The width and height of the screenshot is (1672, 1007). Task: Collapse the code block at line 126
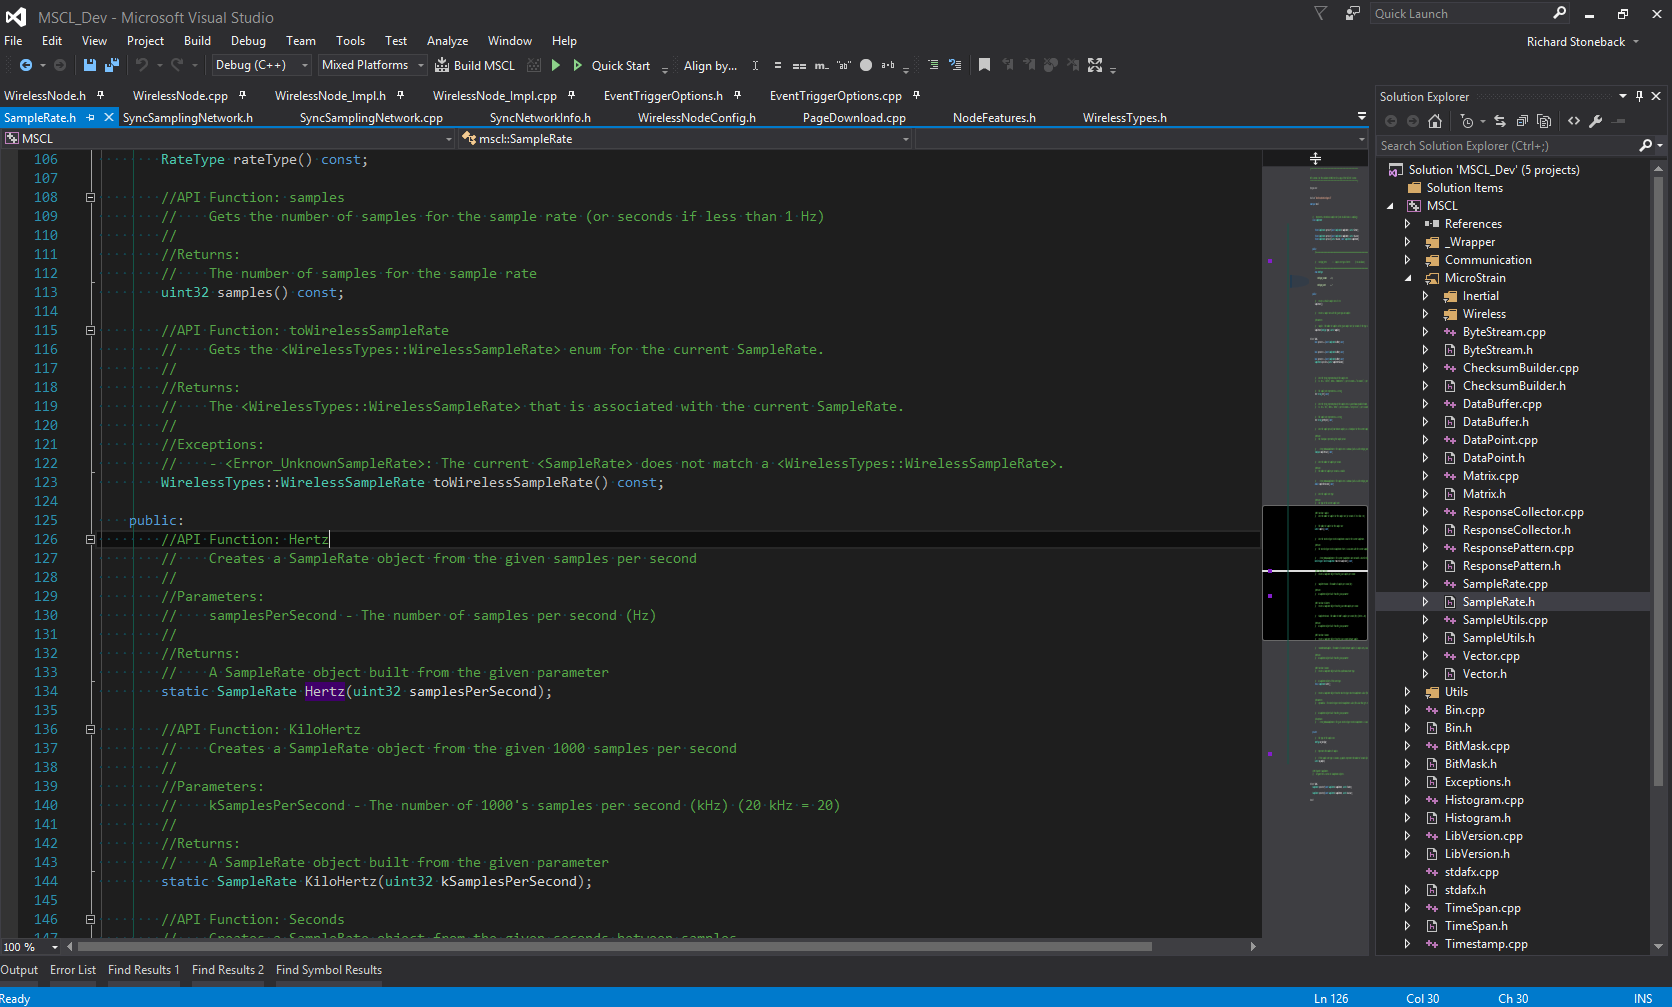coord(90,540)
